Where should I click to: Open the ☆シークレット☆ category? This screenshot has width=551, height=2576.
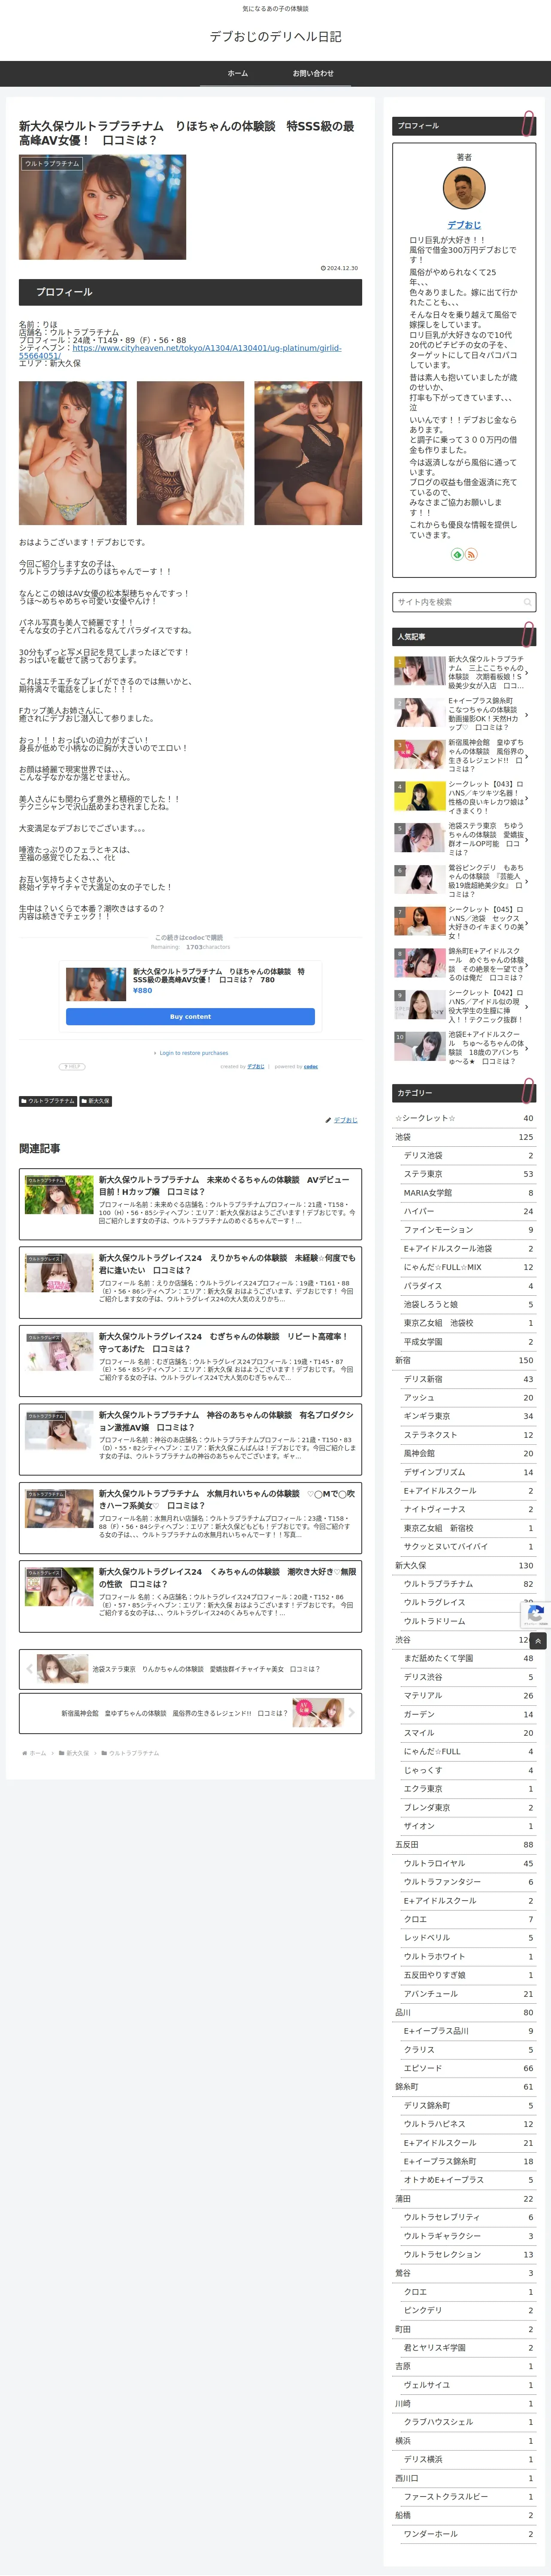tap(464, 1118)
